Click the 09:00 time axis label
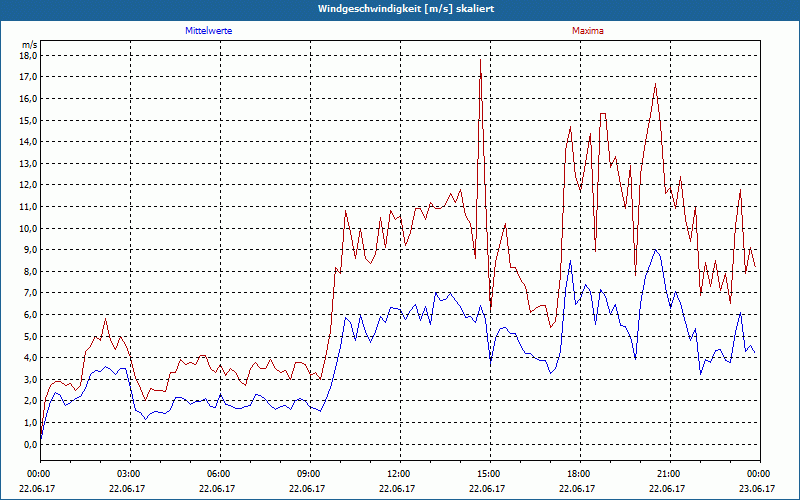The image size is (800, 500). pyautogui.click(x=311, y=474)
